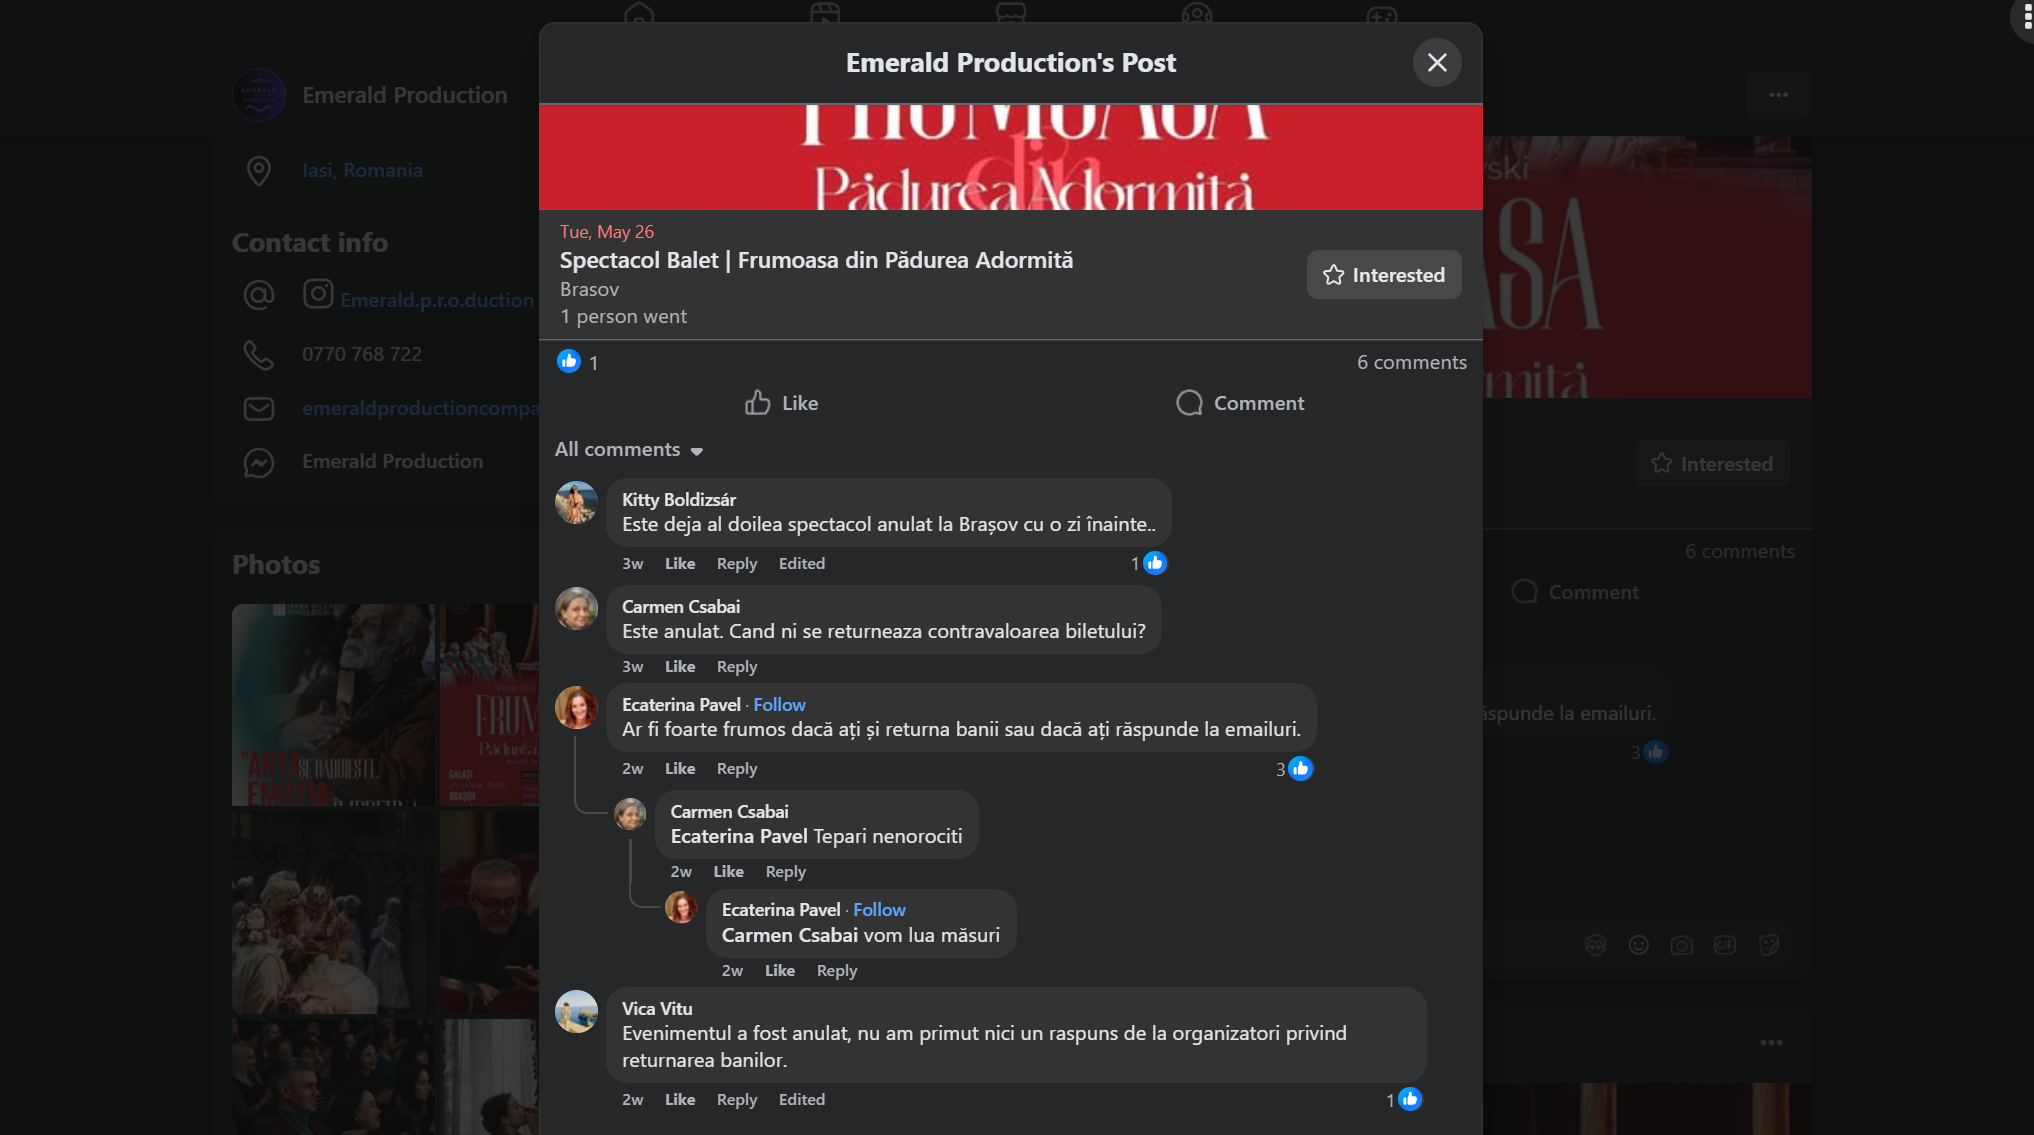
Task: Toggle the Interested star button for the event
Action: (1384, 275)
